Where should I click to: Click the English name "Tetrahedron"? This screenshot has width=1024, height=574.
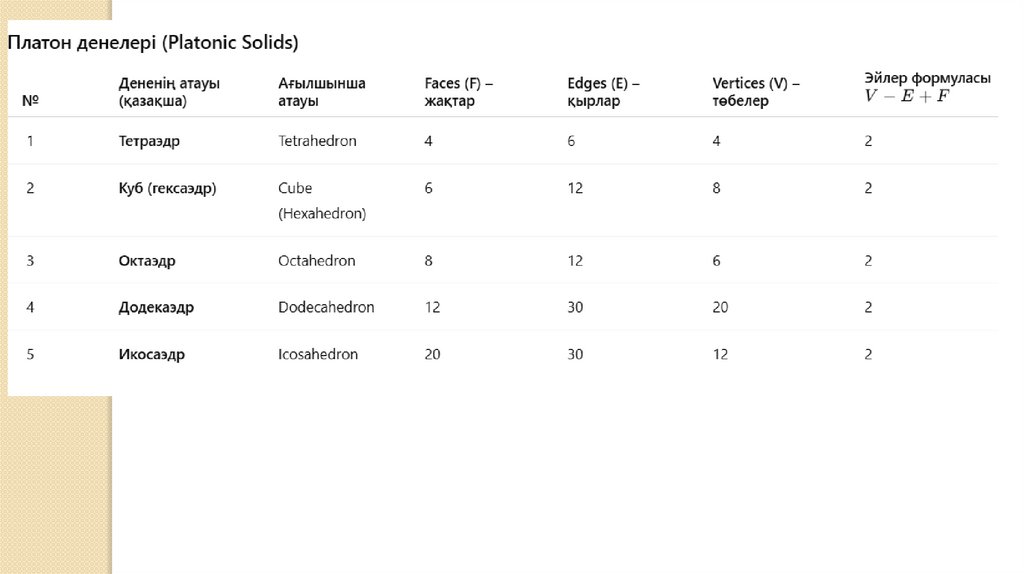coord(317,141)
